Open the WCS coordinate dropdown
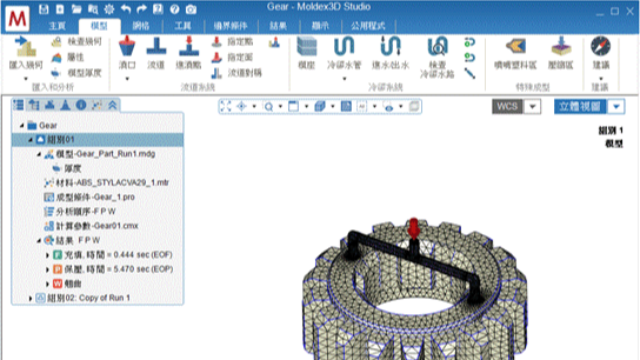 coord(532,107)
